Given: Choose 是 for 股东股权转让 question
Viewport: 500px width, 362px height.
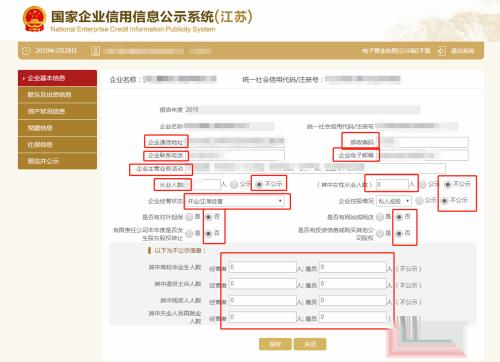Looking at the screenshot, I should click(189, 234).
